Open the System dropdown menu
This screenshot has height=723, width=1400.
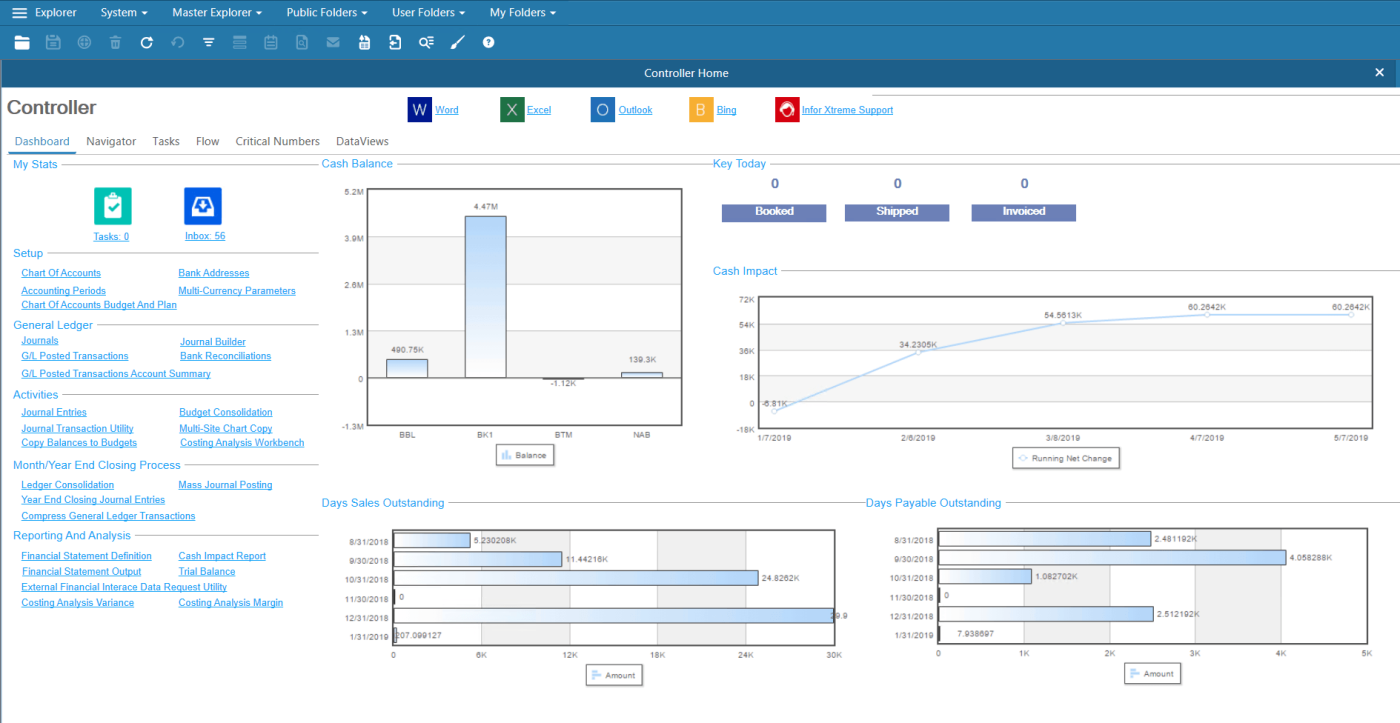124,13
